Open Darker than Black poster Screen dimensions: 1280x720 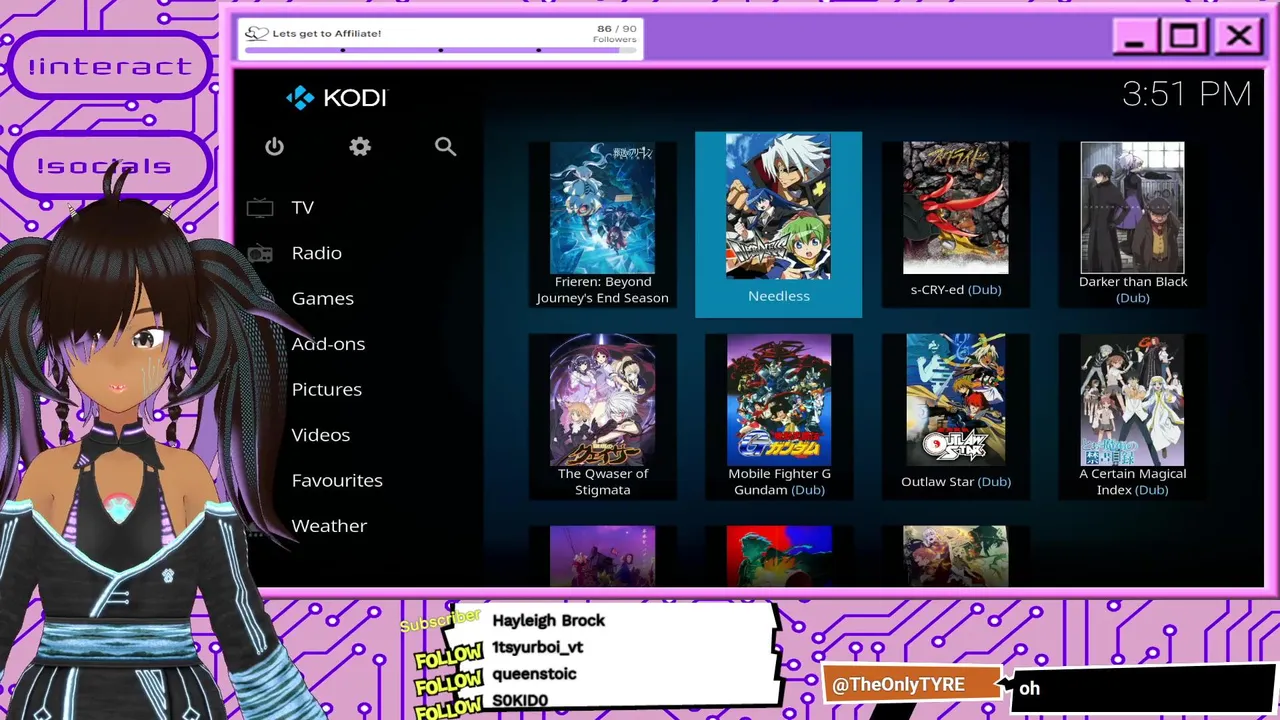tap(1132, 208)
